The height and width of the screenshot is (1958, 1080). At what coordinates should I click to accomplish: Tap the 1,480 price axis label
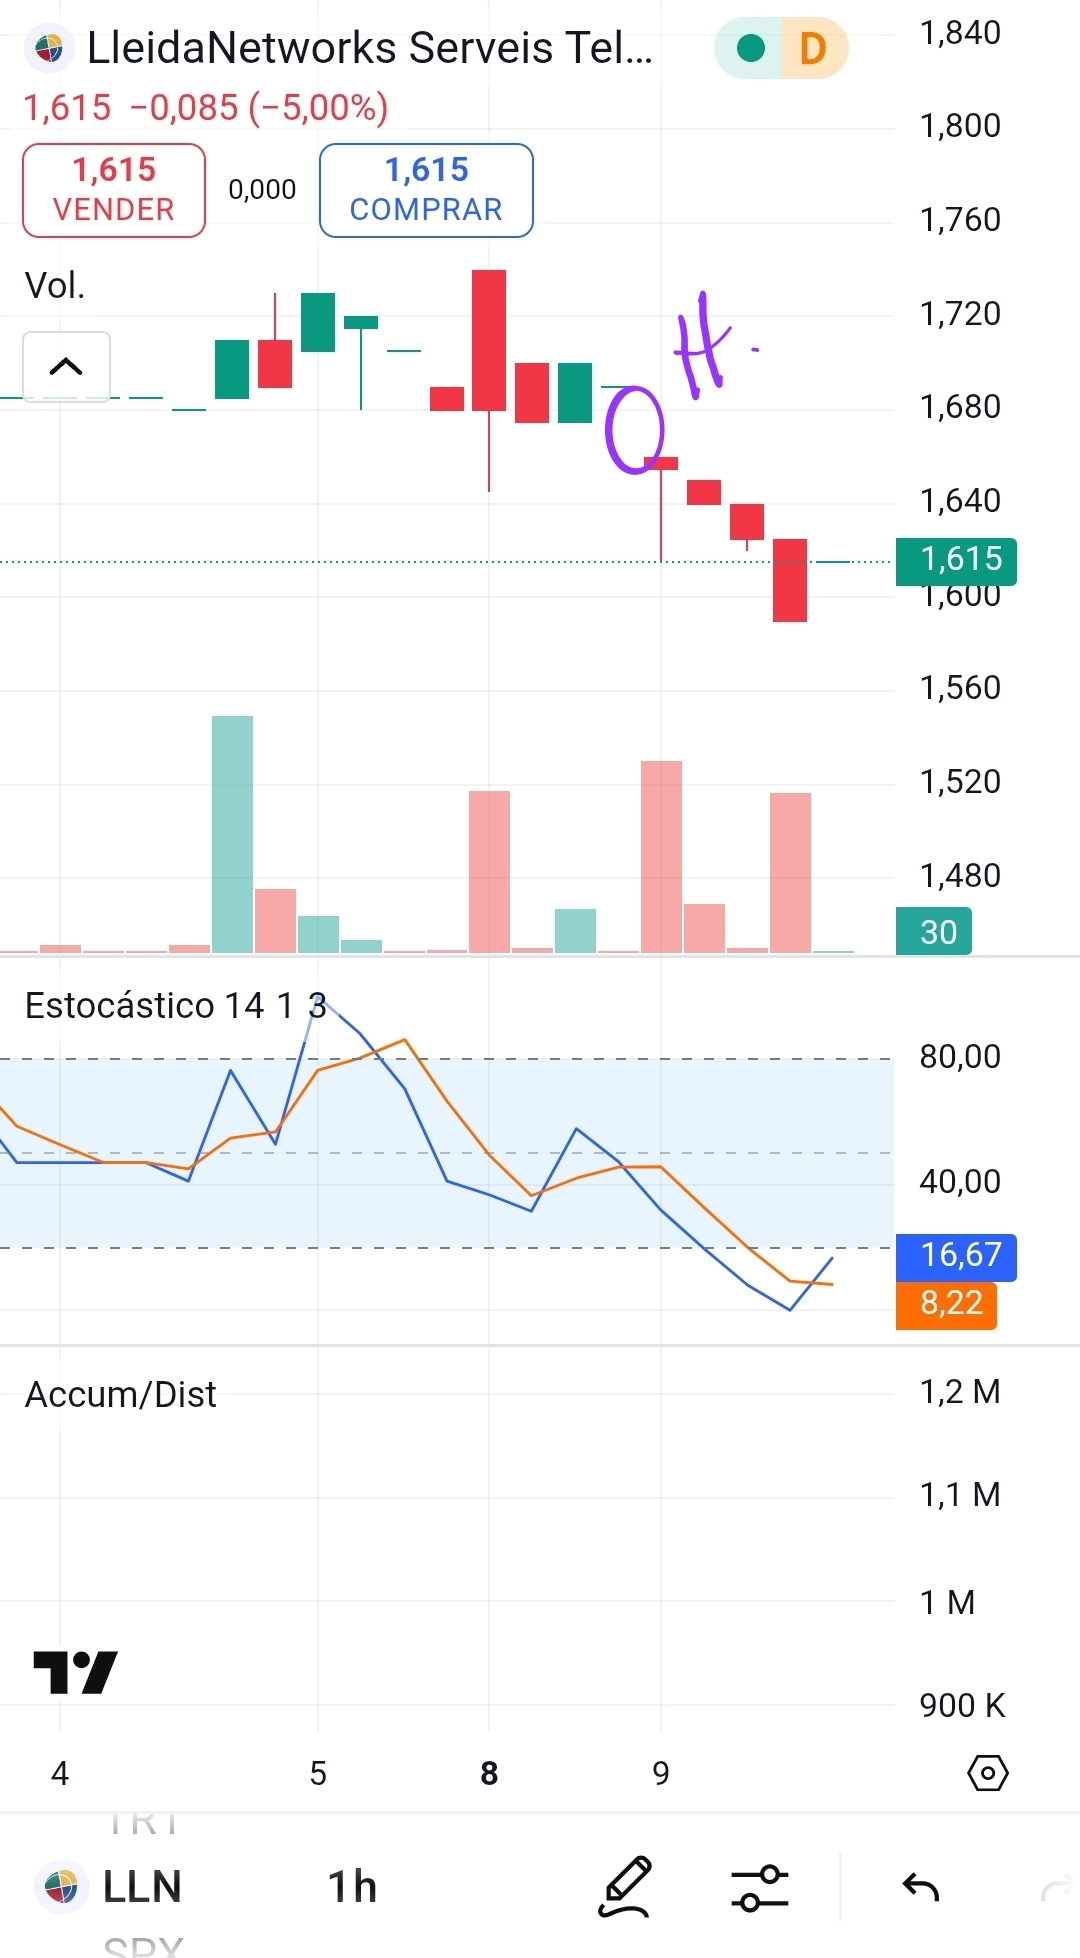point(960,876)
